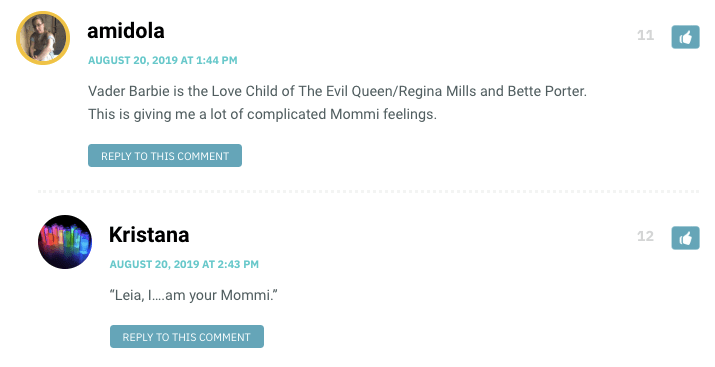Open Kristana's rainbow profile avatar
Image resolution: width=715 pixels, height=367 pixels.
point(65,242)
